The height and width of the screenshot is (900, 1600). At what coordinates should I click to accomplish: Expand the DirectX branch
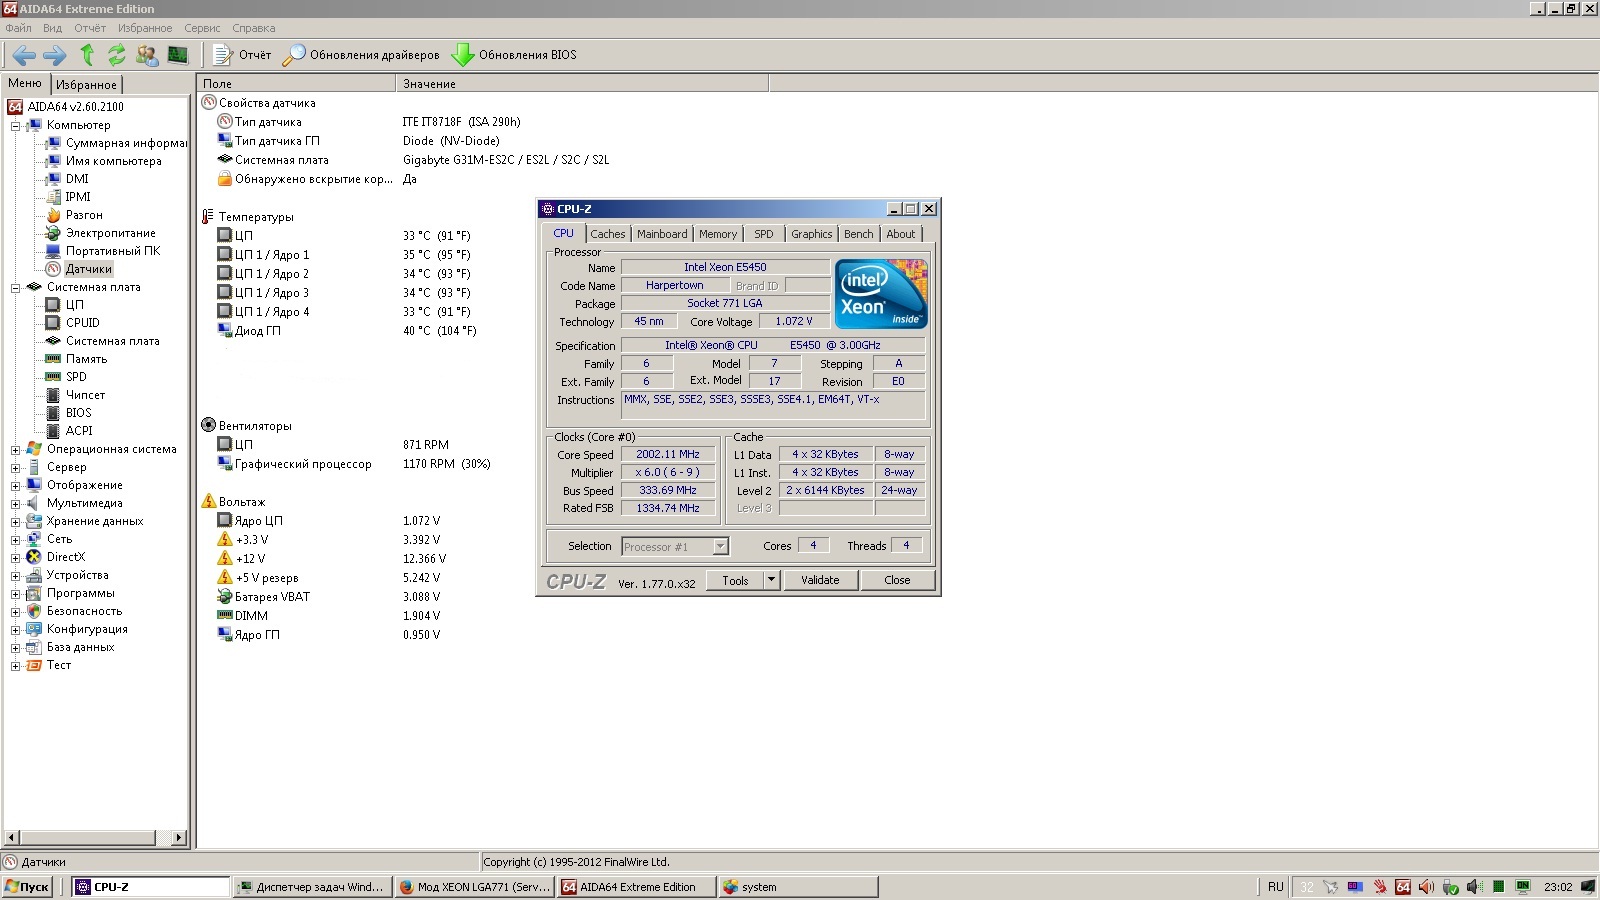tap(15, 558)
